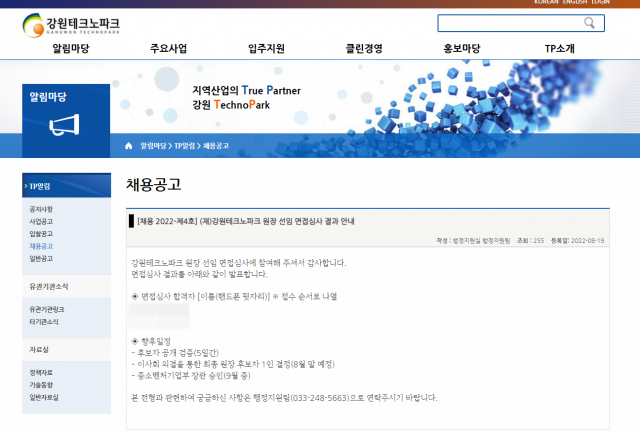Select TP알림 sidebar header
Viewport: 640px width, 434px height.
tap(67, 186)
